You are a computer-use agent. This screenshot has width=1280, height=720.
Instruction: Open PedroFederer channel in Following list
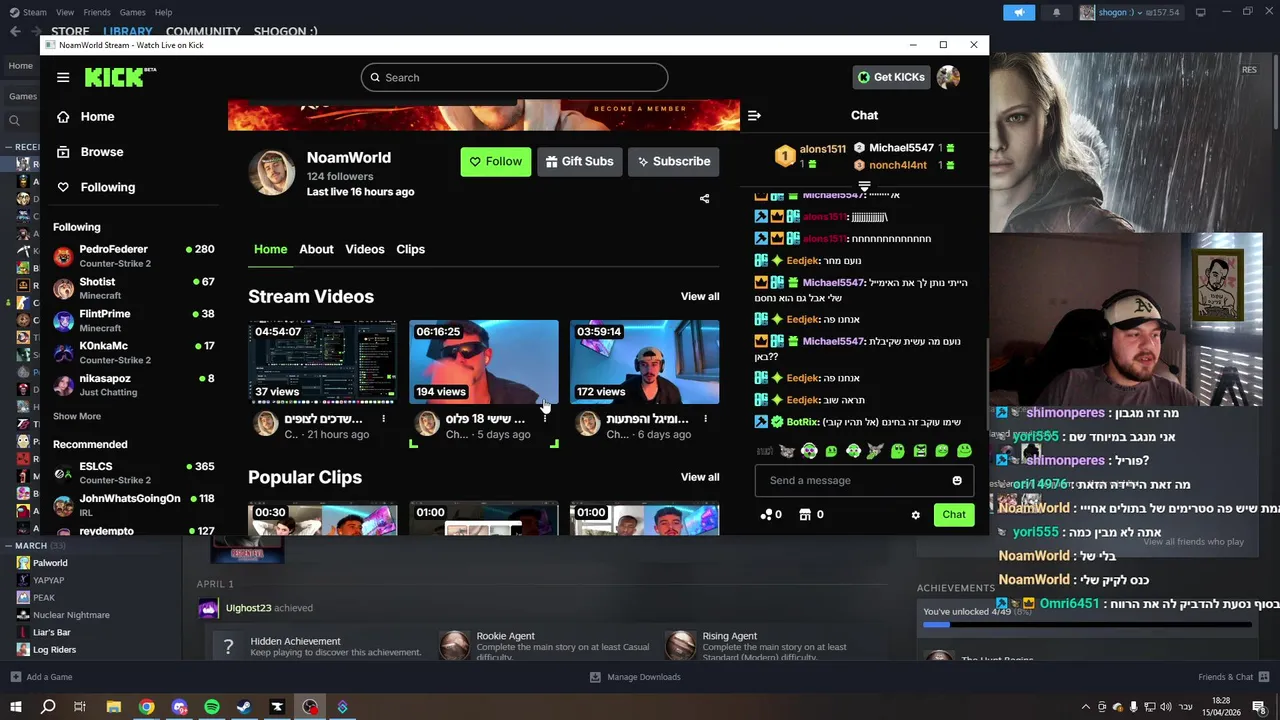pyautogui.click(x=134, y=256)
